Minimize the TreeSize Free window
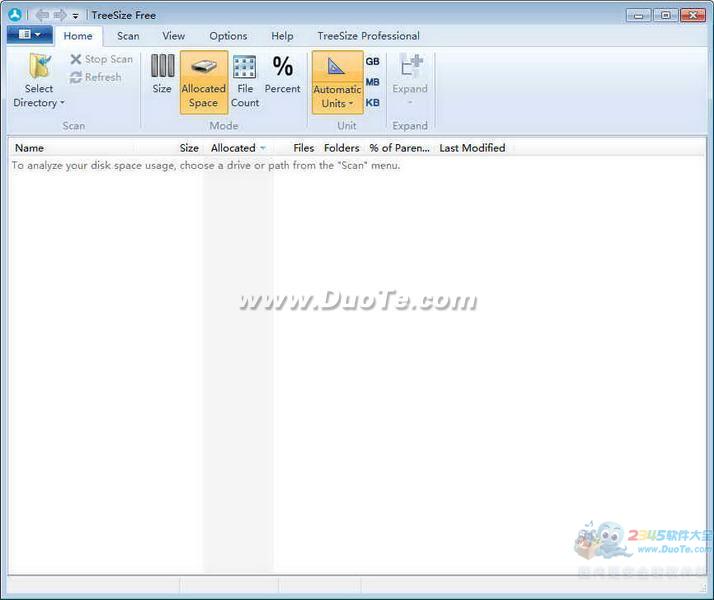714x600 pixels. pyautogui.click(x=639, y=15)
